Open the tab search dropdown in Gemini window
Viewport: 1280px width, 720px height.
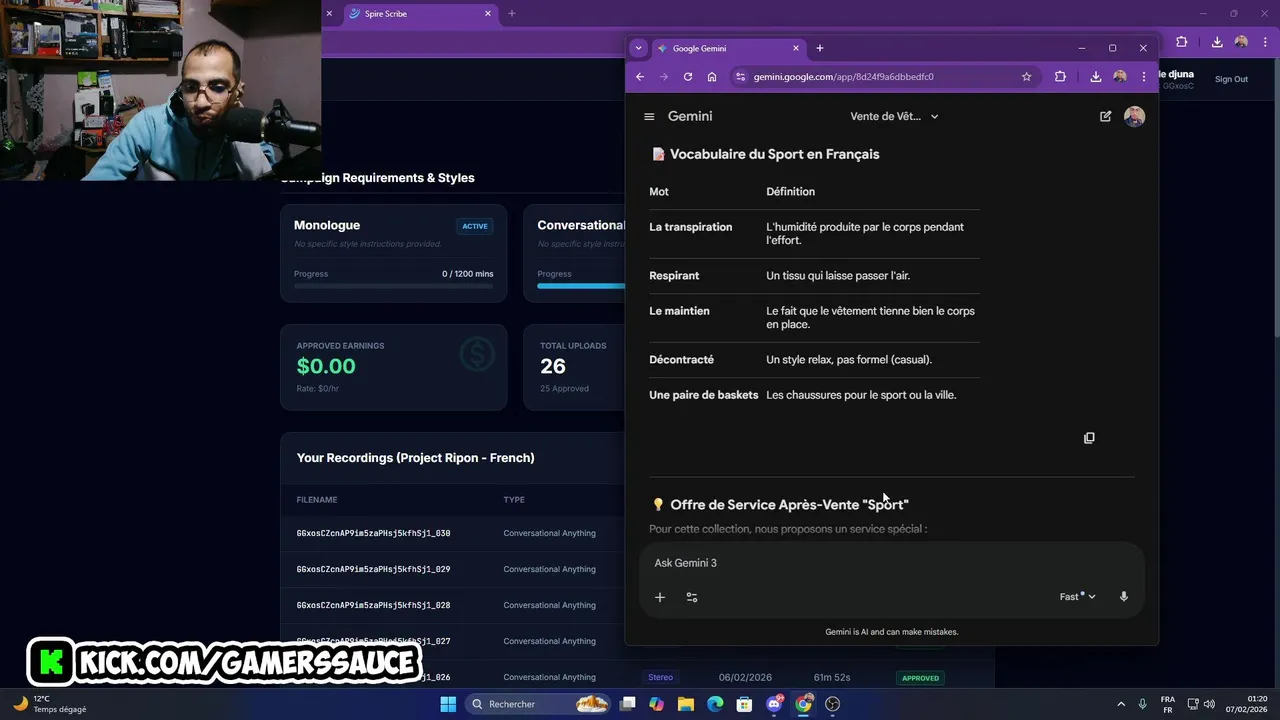tap(639, 48)
